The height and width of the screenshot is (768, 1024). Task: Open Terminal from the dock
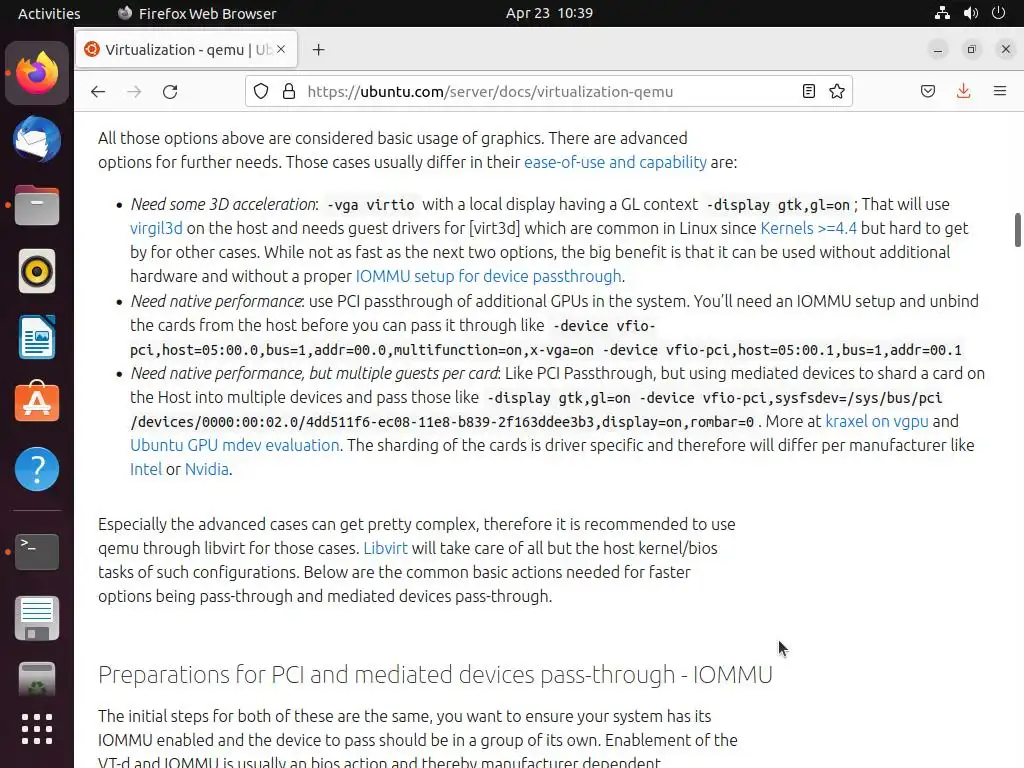coord(37,552)
